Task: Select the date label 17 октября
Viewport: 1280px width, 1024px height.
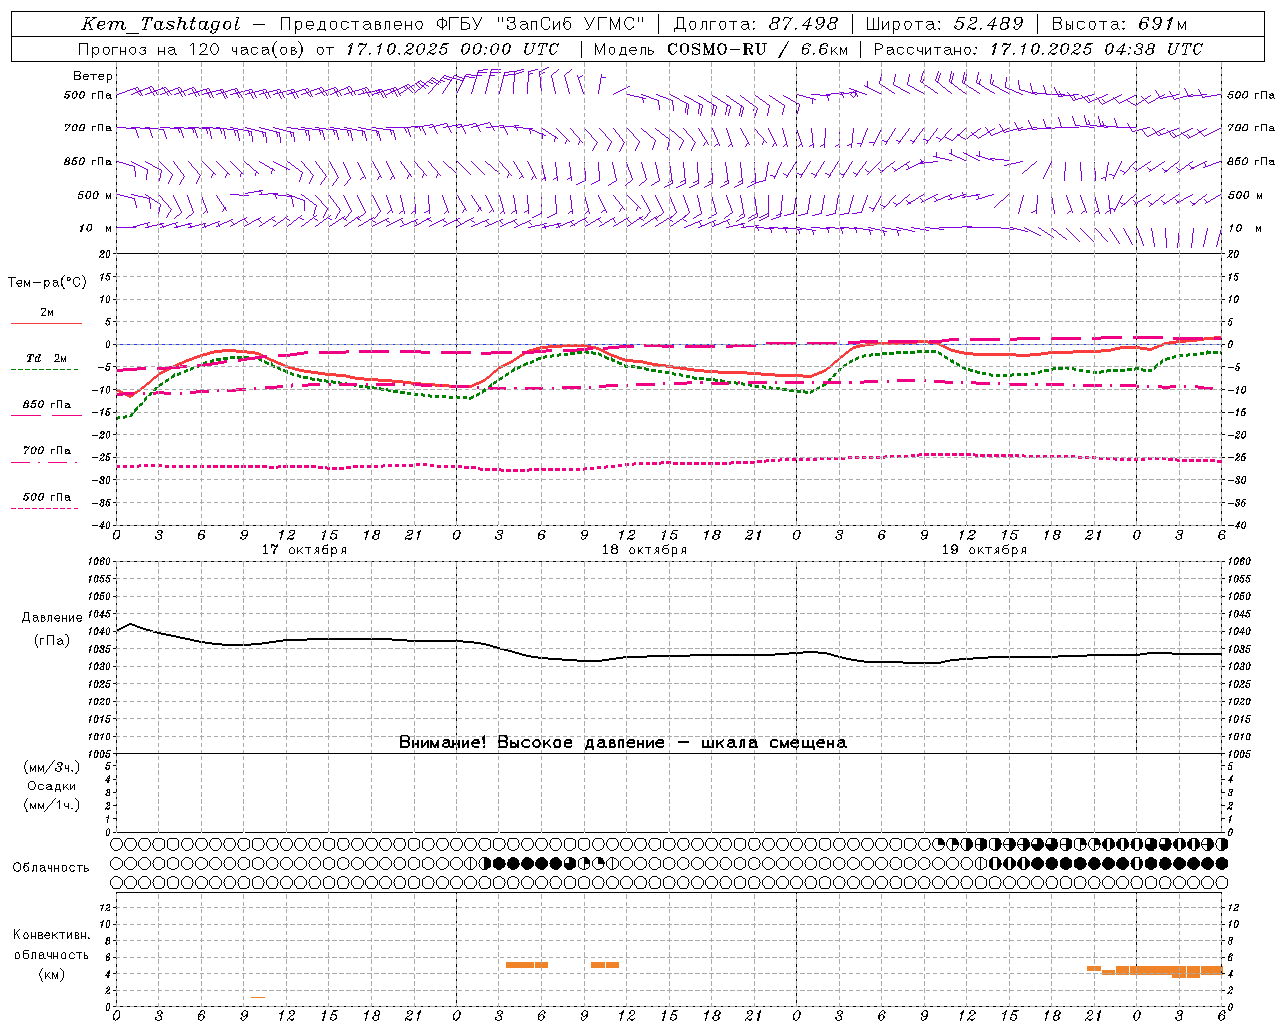Action: tap(304, 550)
